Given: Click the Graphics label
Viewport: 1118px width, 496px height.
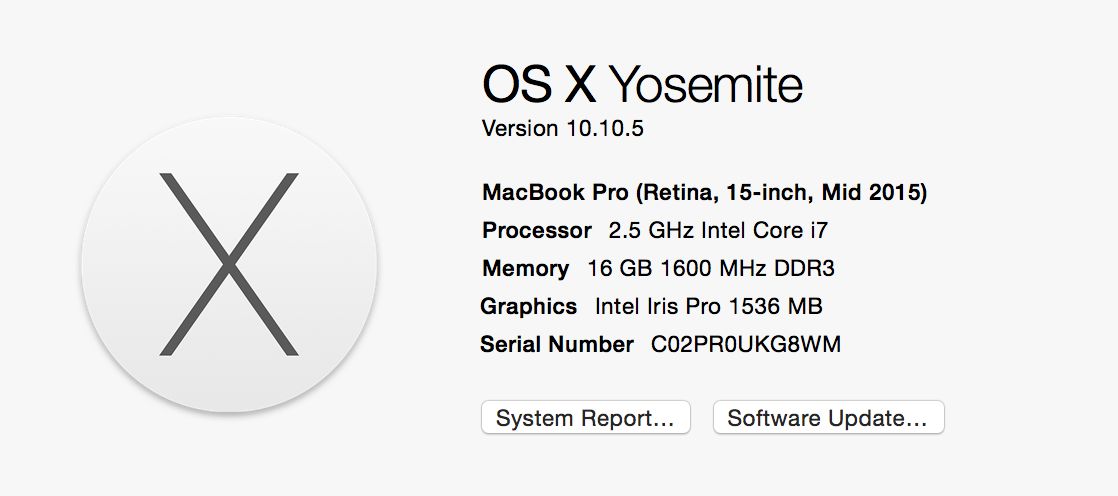Looking at the screenshot, I should click(x=529, y=306).
